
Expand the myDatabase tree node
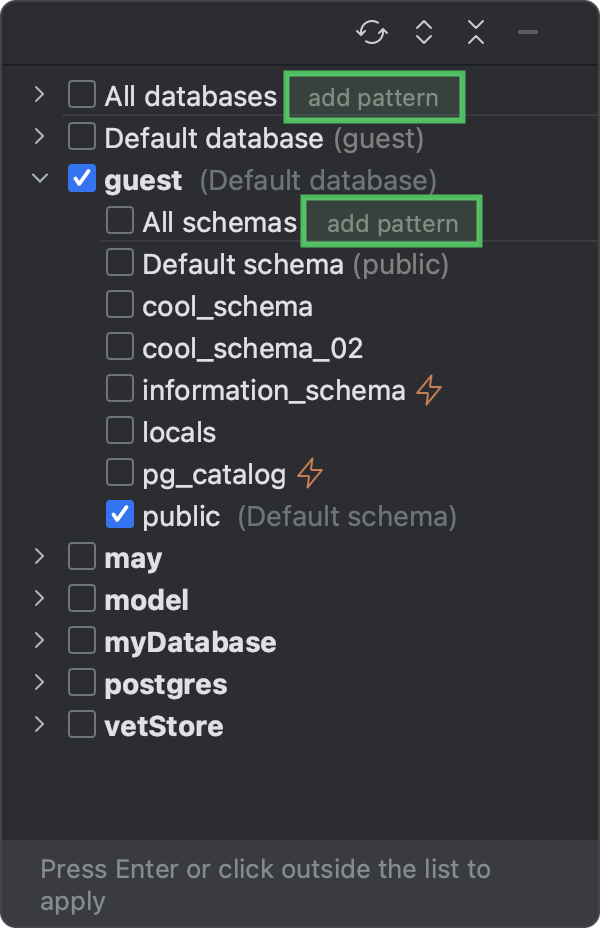click(39, 641)
